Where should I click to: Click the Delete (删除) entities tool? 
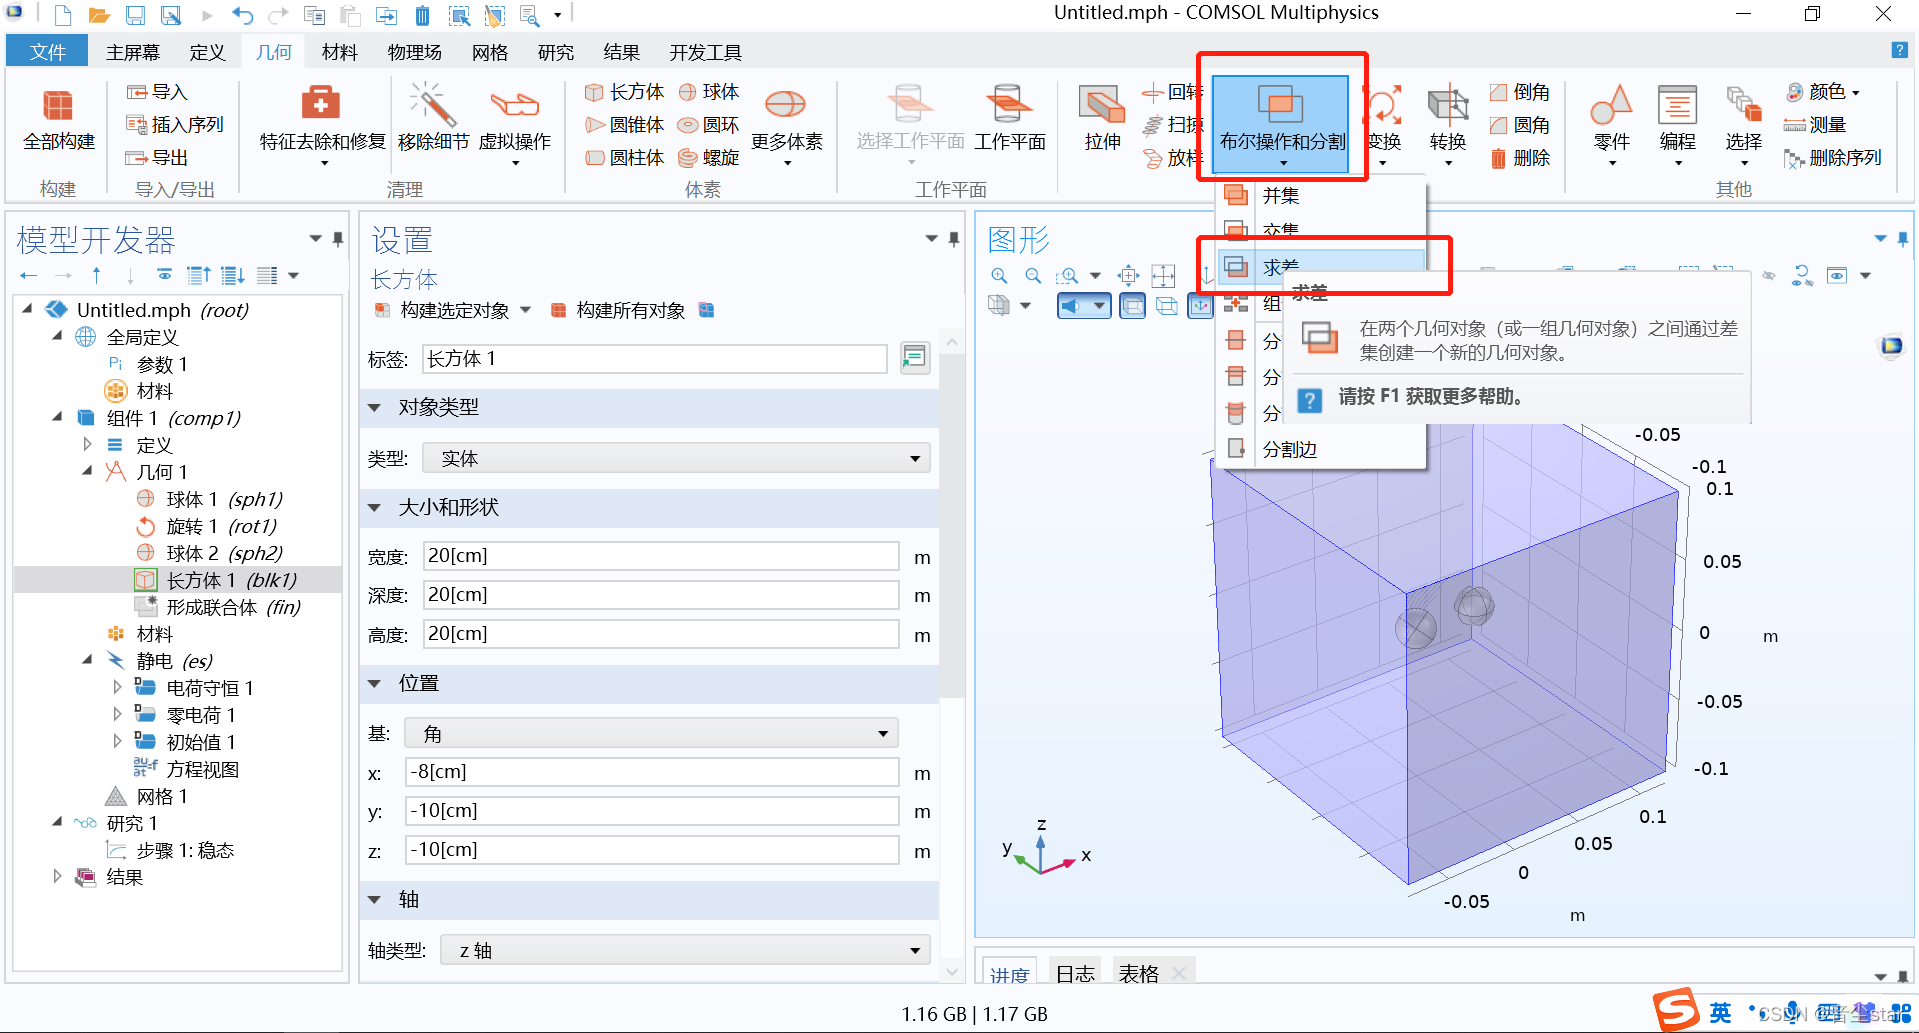(x=1519, y=158)
